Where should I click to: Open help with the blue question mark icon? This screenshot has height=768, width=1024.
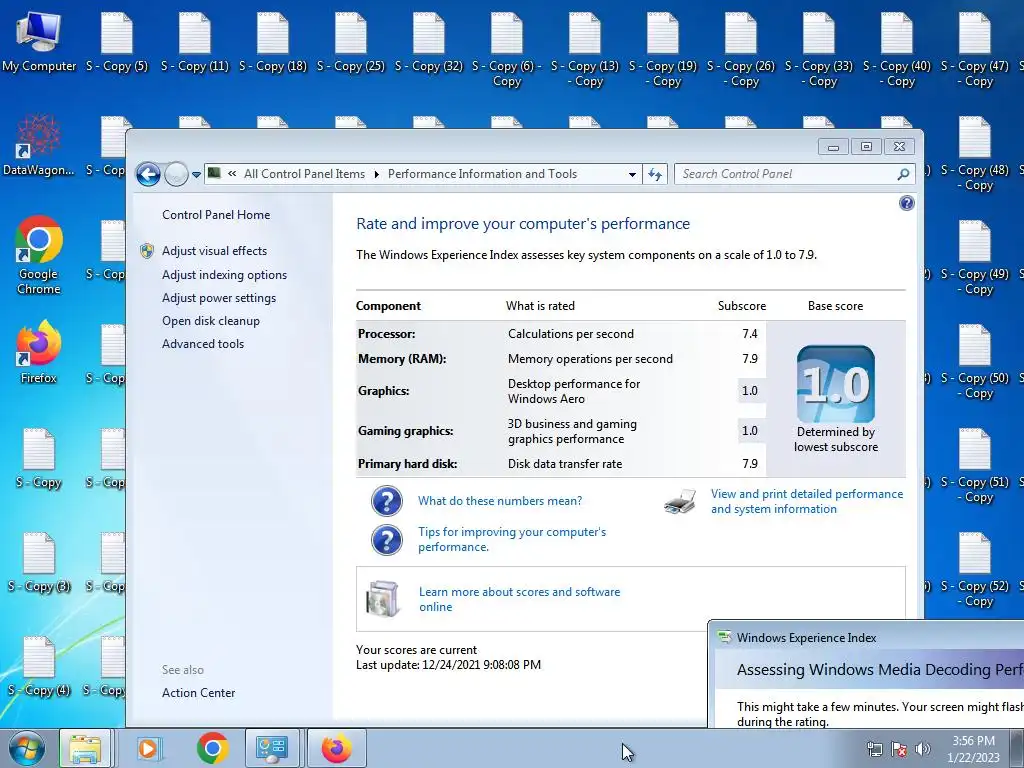tap(906, 203)
